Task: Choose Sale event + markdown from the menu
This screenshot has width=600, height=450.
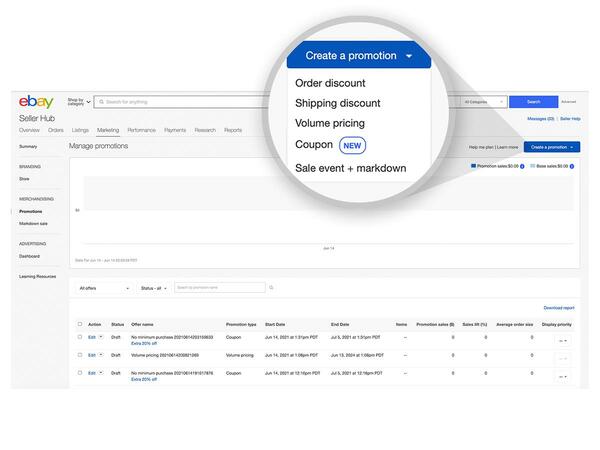Action: tap(351, 168)
